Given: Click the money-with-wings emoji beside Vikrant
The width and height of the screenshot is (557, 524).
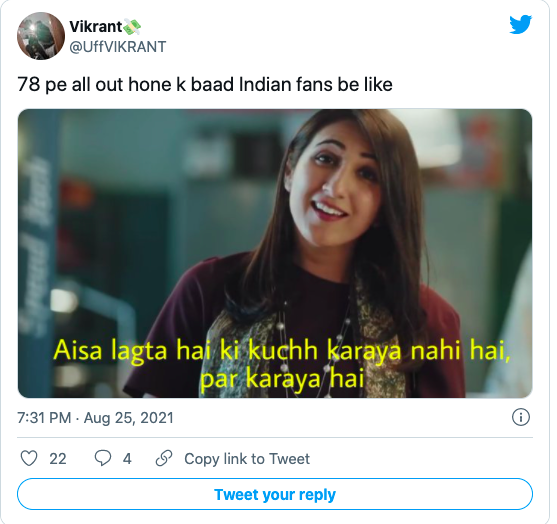Looking at the screenshot, I should [x=132, y=27].
